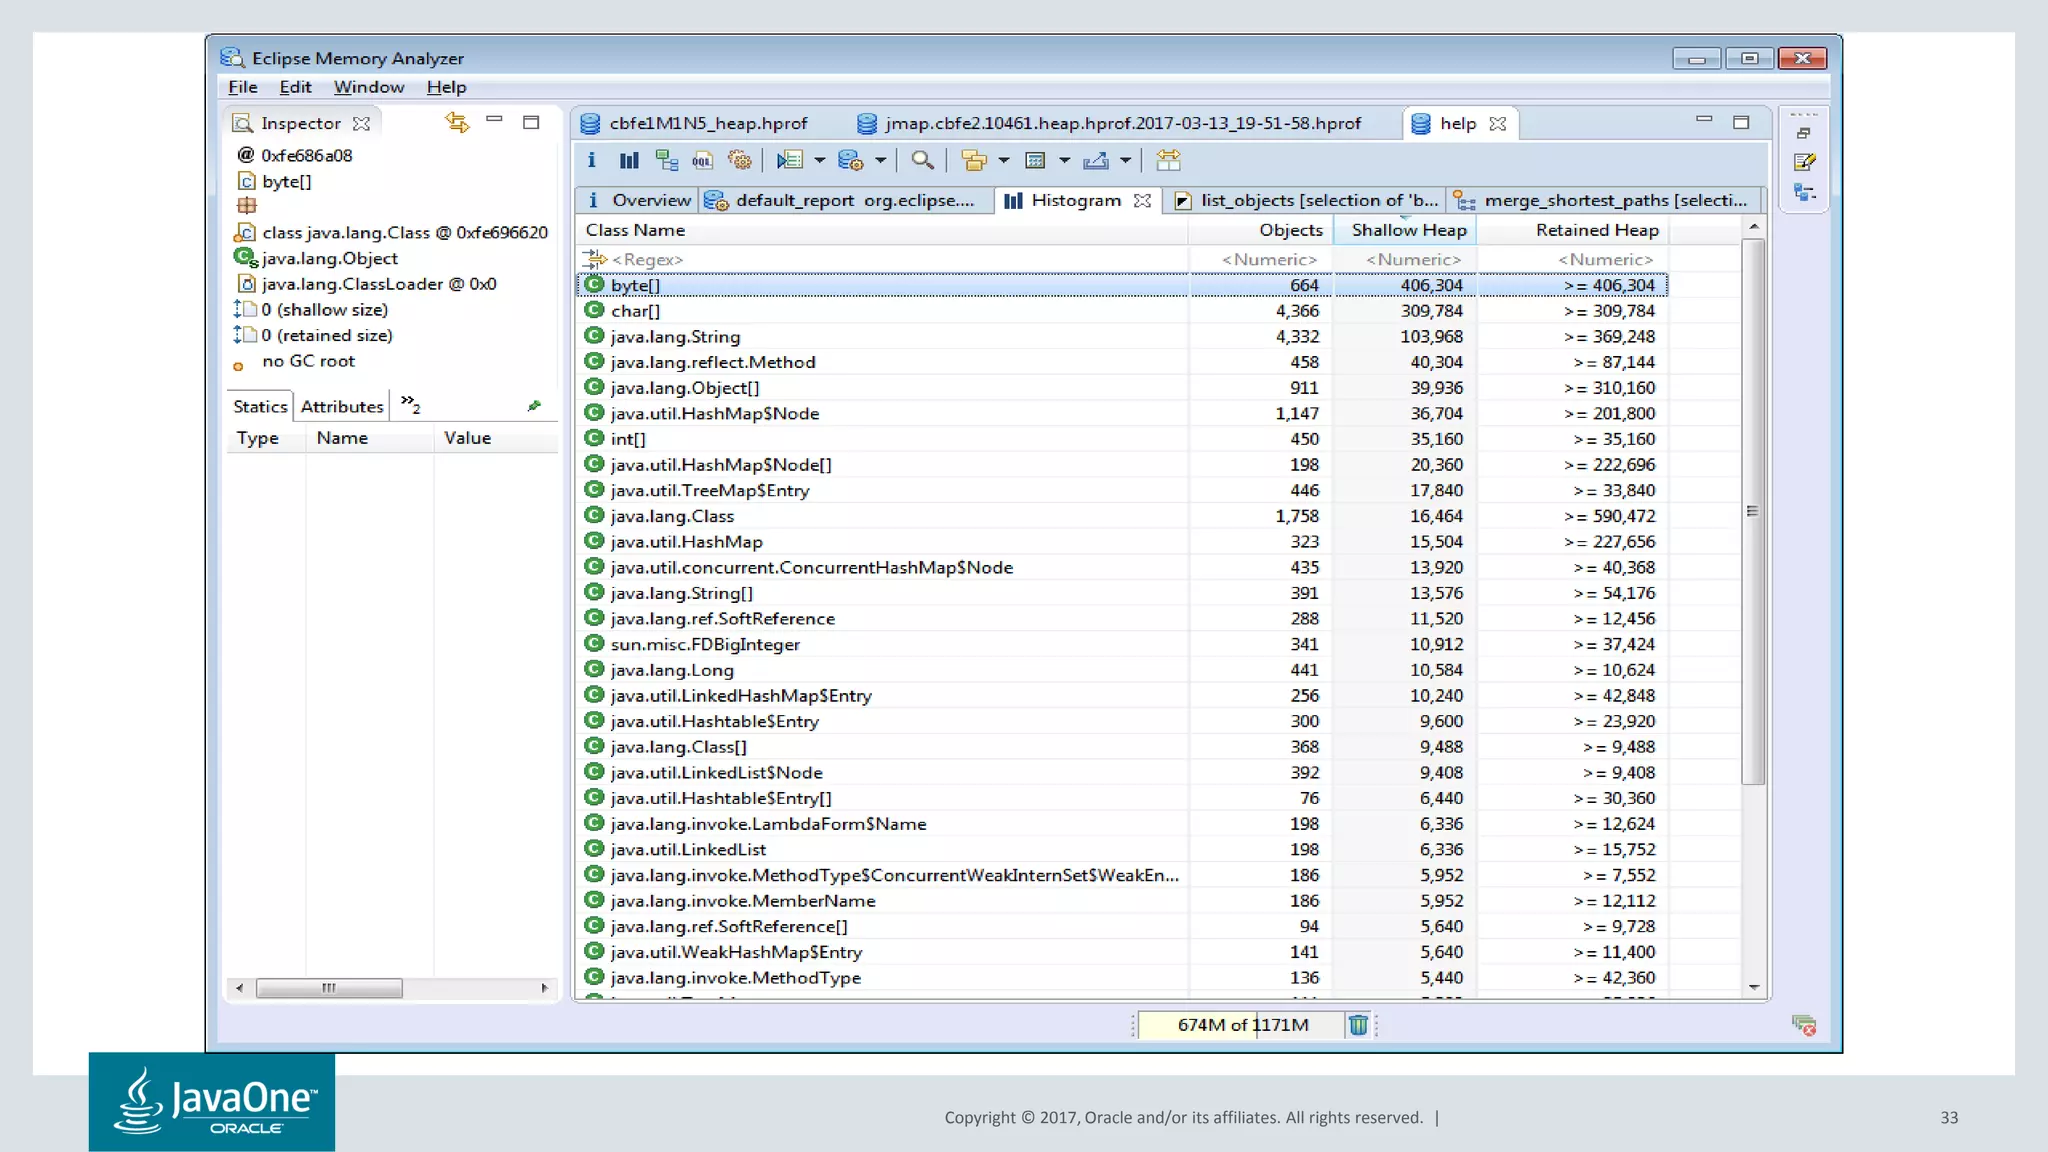Sort by the Retained Heap column header
The width and height of the screenshot is (2048, 1152).
pos(1573,230)
